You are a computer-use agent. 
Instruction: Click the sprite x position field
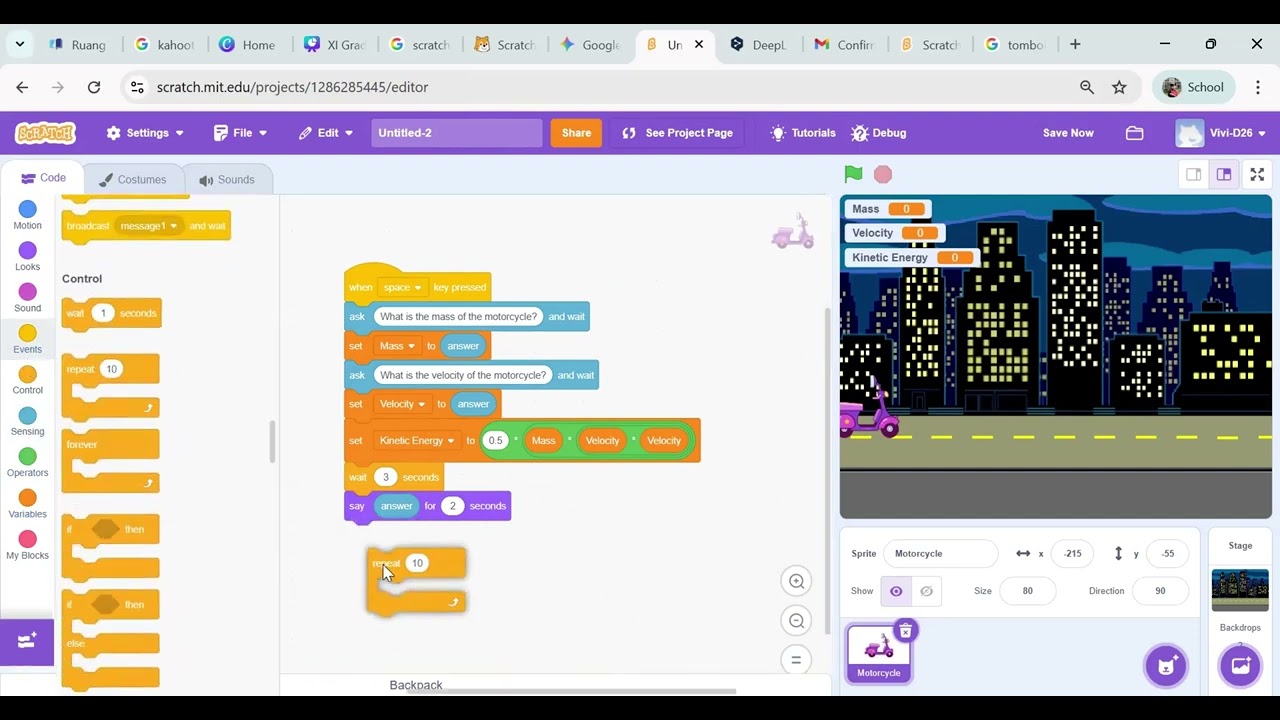1073,554
